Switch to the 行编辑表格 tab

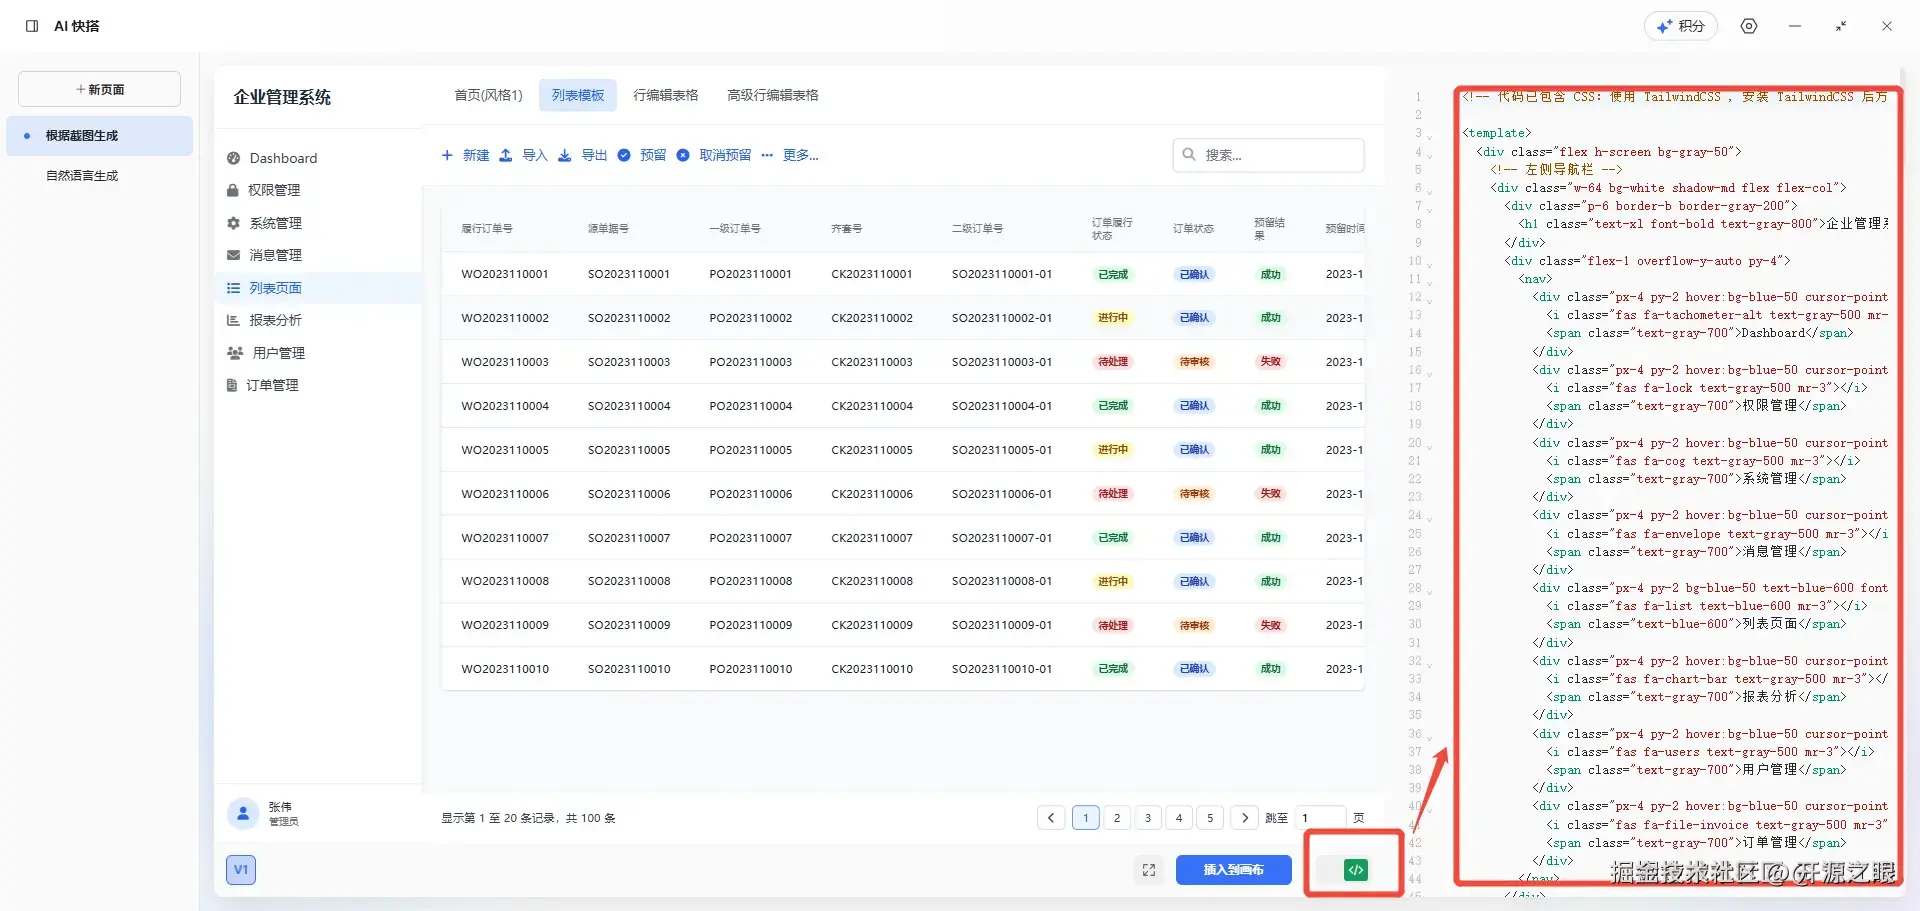(666, 95)
